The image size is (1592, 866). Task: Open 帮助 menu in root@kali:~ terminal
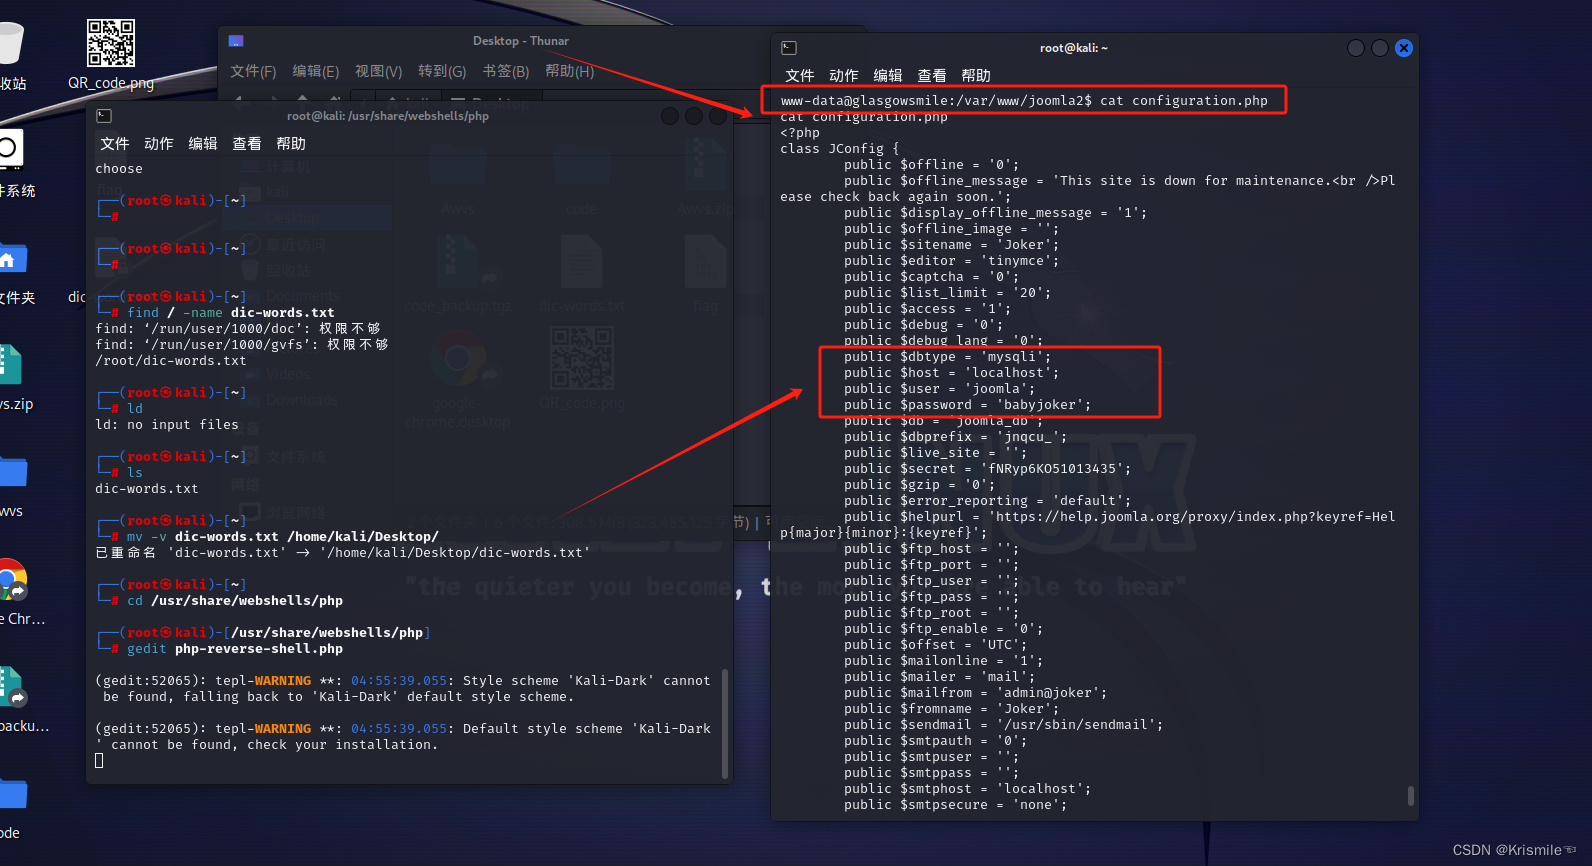click(976, 76)
